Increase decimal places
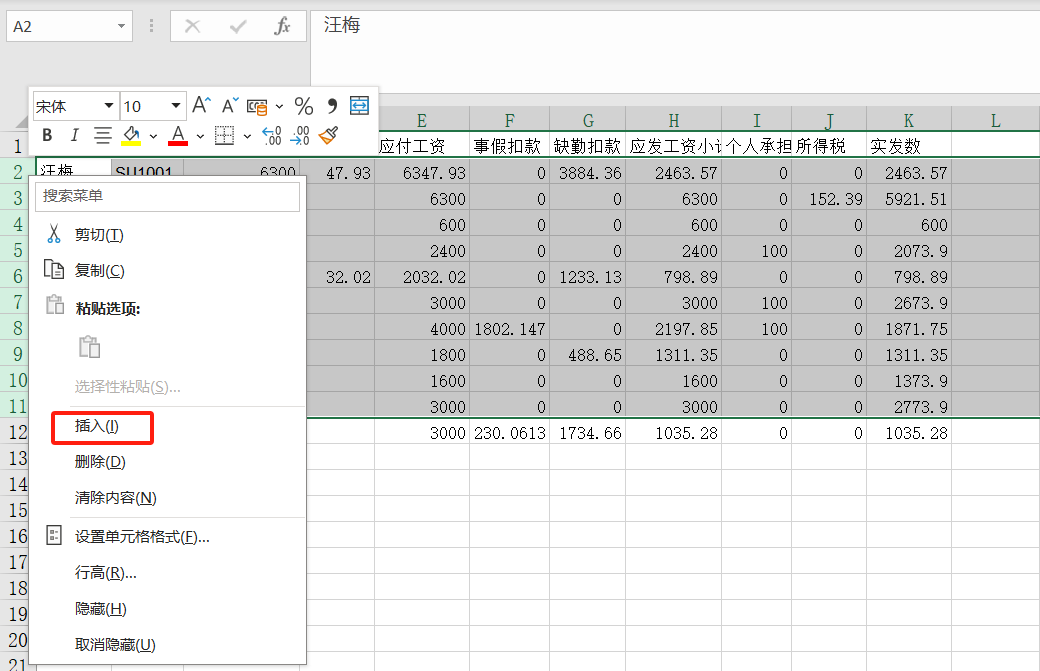The height and width of the screenshot is (671, 1040). point(272,135)
